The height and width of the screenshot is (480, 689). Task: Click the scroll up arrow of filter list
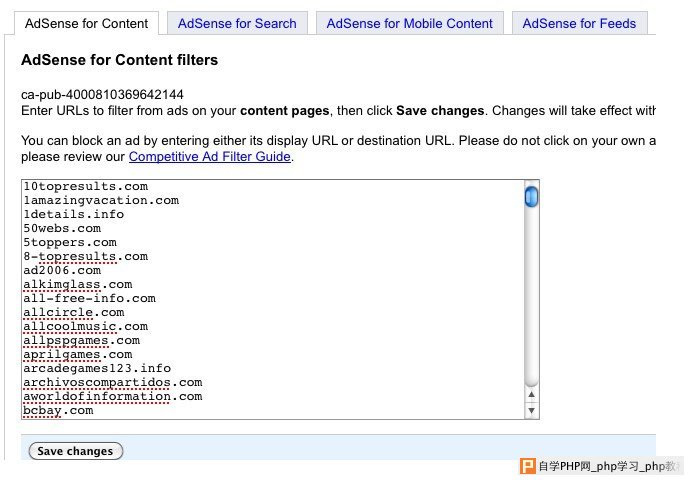click(532, 395)
